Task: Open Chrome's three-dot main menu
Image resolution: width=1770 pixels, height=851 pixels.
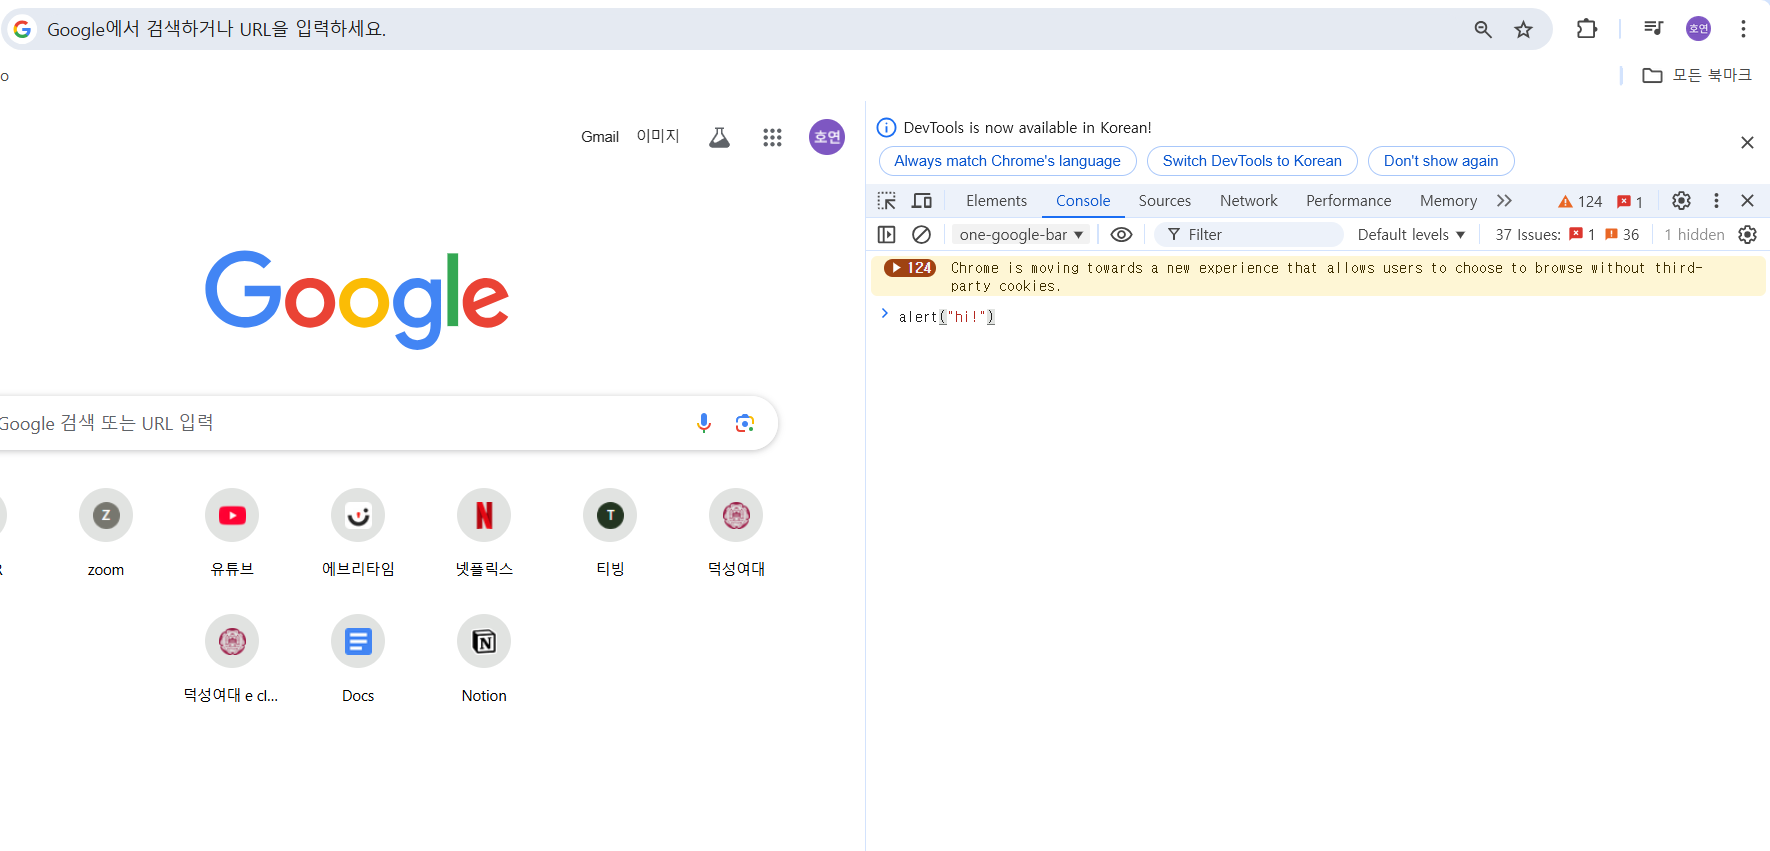Action: 1743,29
